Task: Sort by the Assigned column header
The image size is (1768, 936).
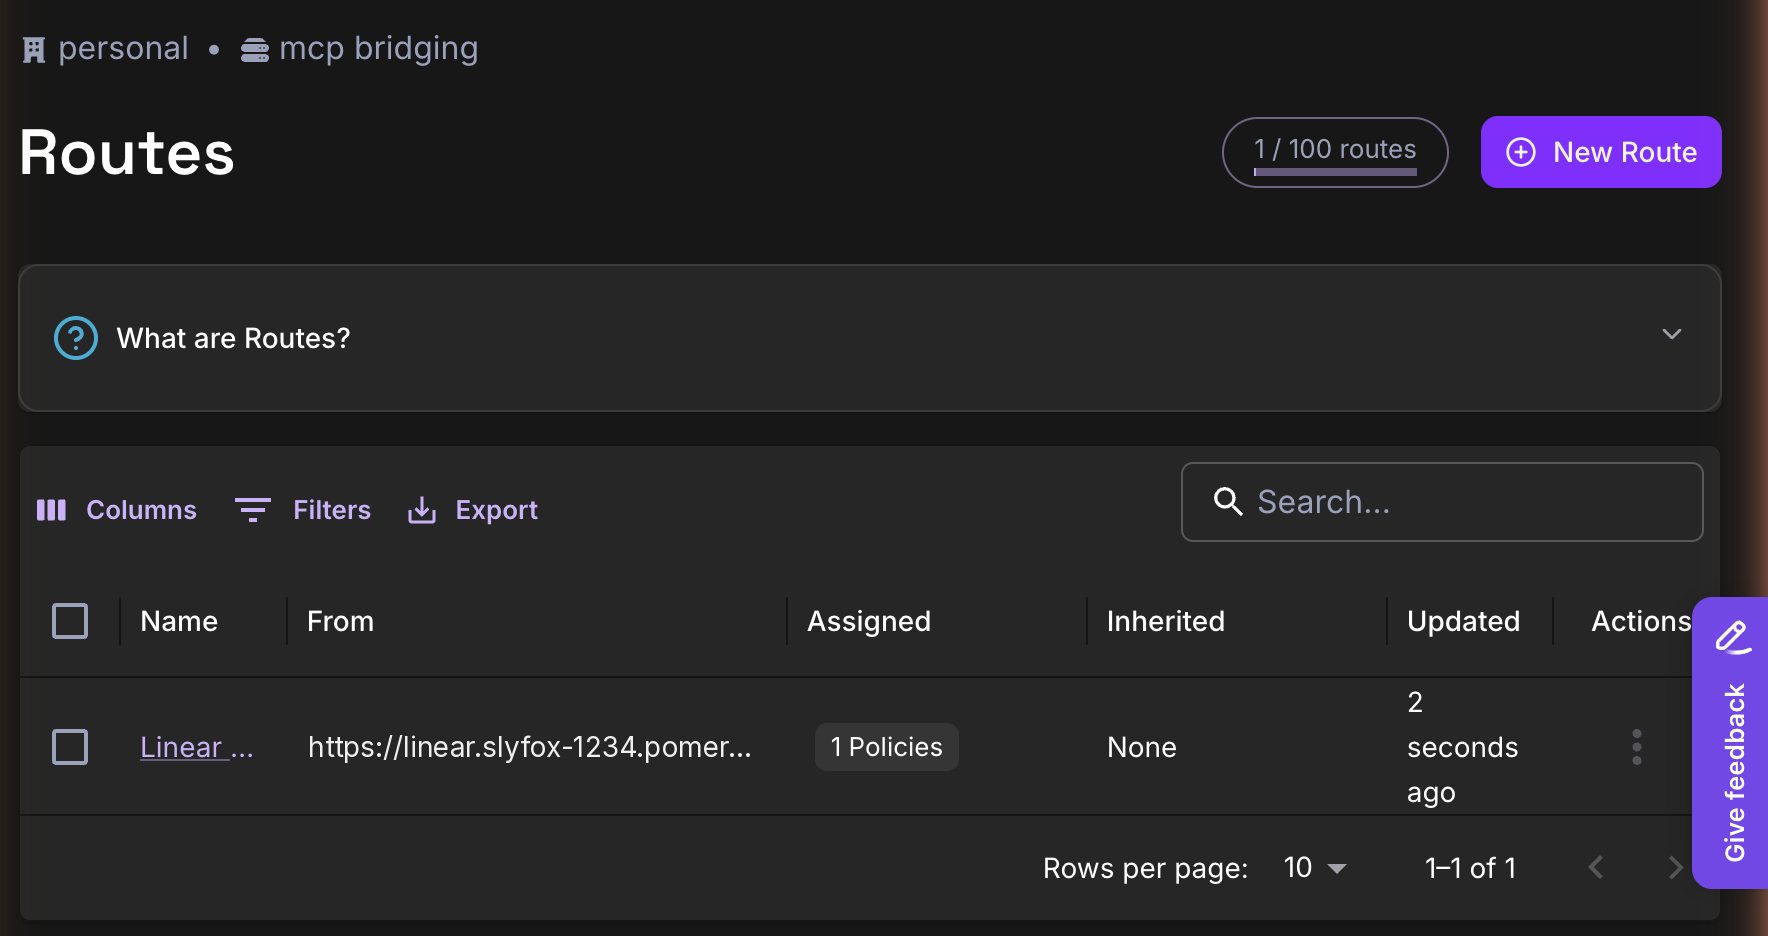Action: point(869,621)
